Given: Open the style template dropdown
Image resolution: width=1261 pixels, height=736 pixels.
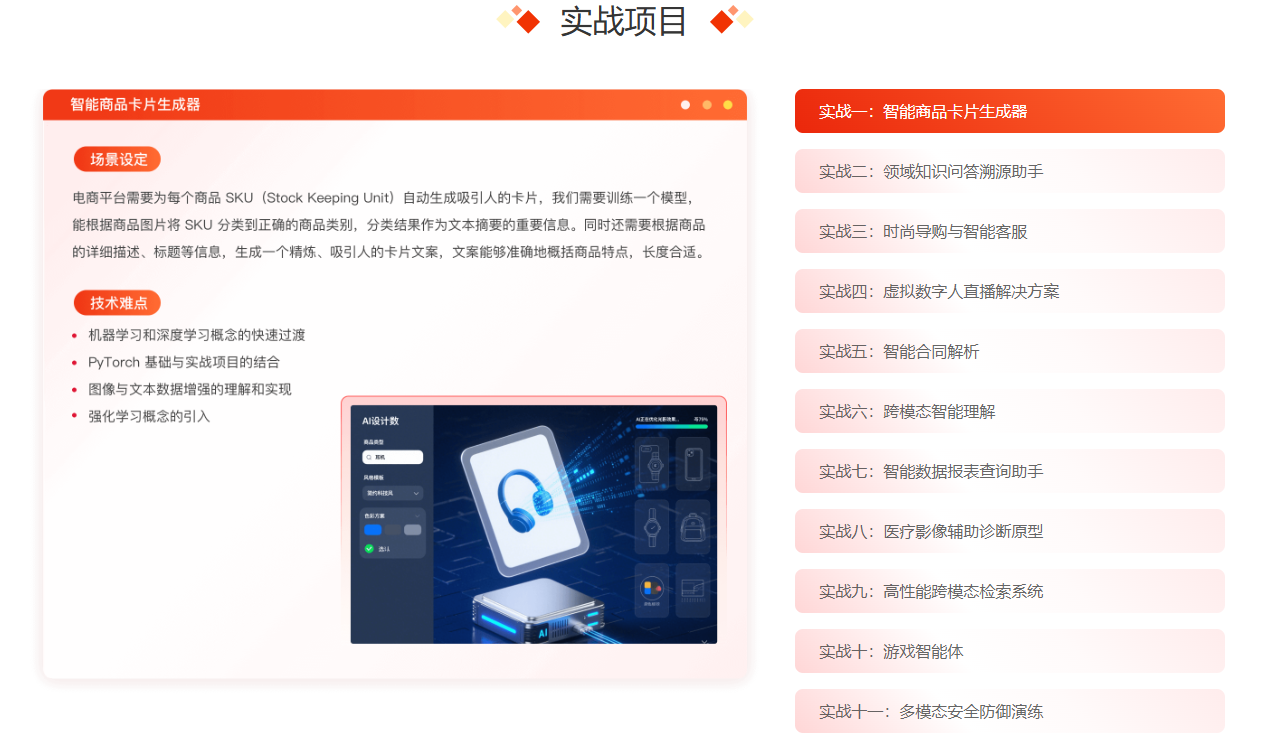Looking at the screenshot, I should tap(393, 493).
